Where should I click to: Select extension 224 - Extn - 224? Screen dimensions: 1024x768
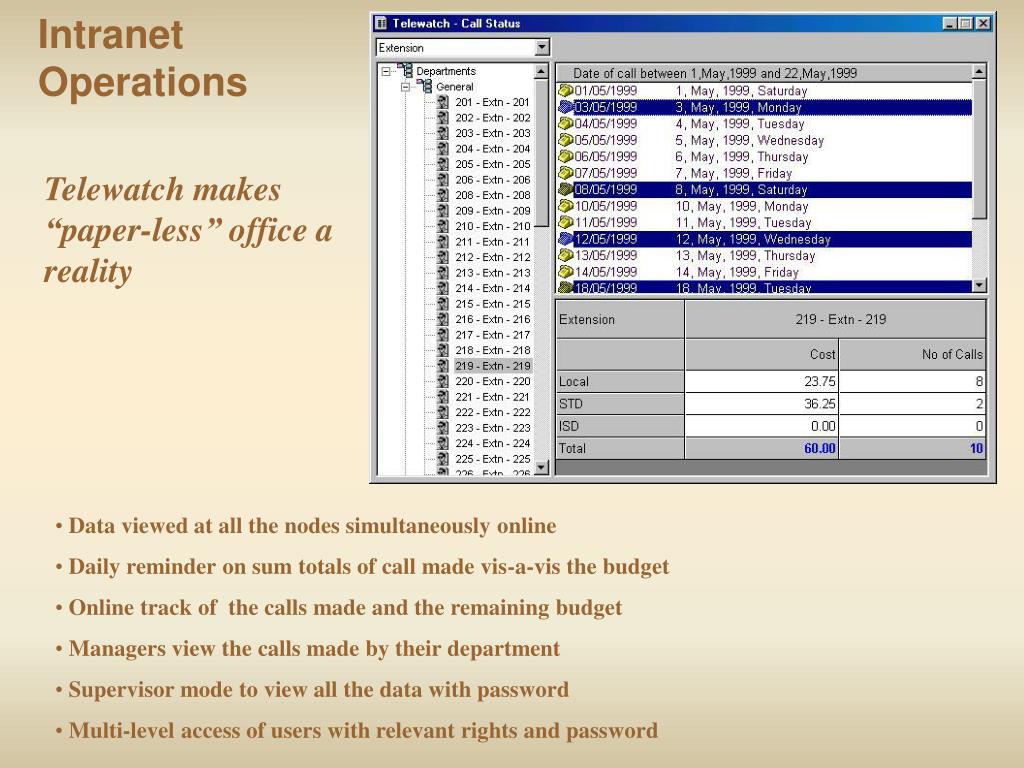pos(493,443)
